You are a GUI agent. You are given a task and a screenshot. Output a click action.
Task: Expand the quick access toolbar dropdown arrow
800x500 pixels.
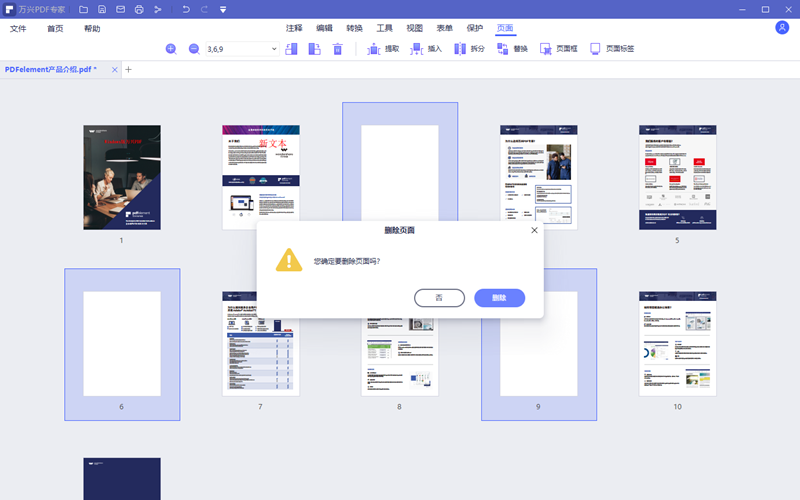pyautogui.click(x=222, y=10)
